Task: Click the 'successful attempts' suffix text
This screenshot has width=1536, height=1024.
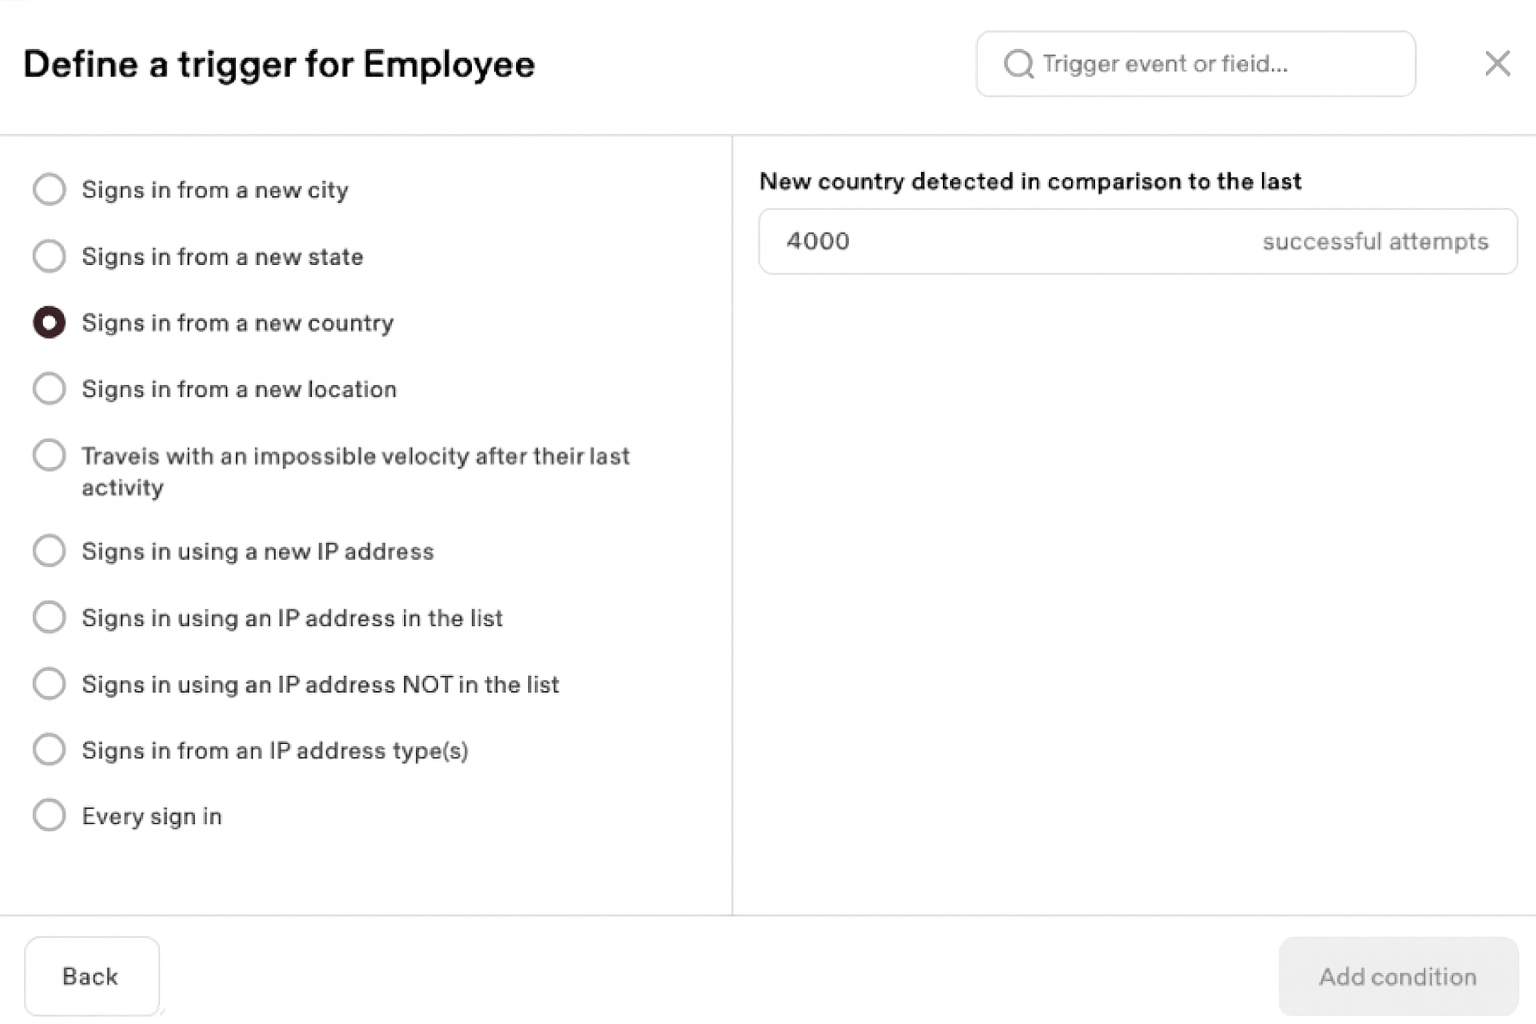Action: click(1375, 241)
